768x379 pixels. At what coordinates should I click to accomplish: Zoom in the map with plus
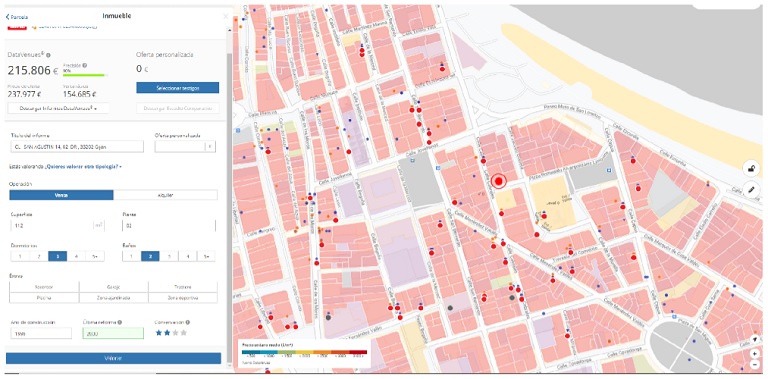coord(755,353)
